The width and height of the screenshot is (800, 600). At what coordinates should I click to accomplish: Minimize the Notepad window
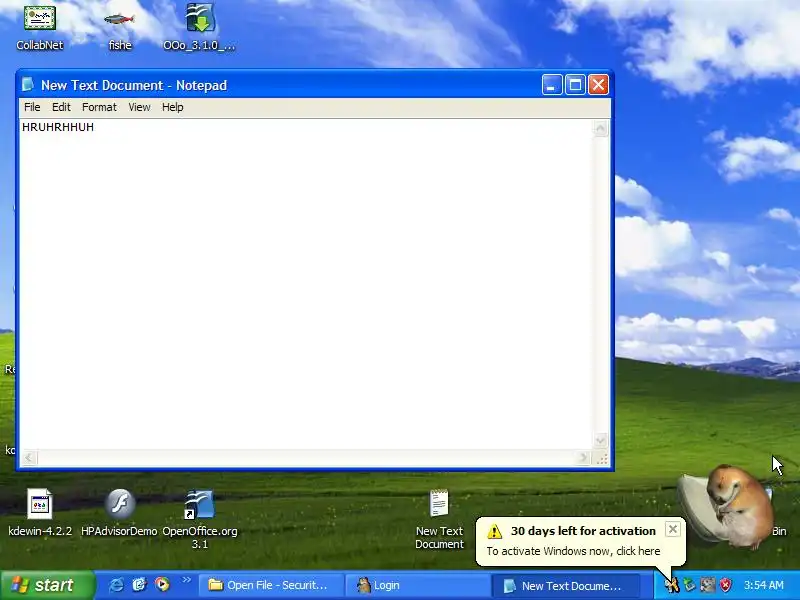click(x=552, y=85)
